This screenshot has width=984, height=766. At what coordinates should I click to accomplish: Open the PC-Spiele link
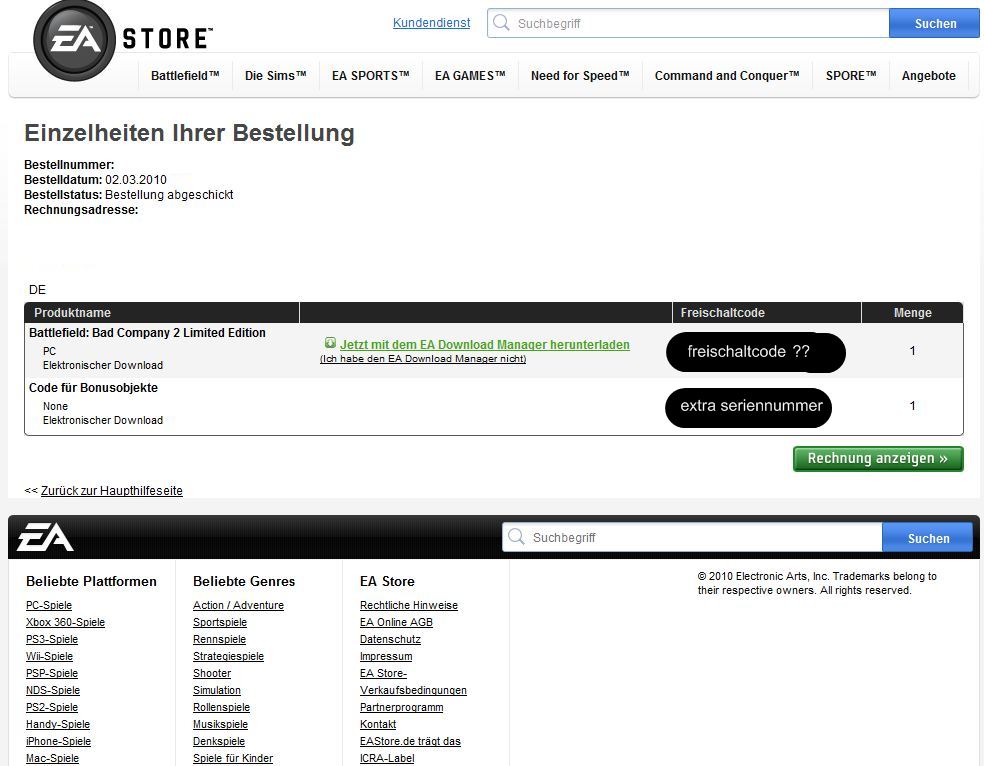(x=49, y=605)
